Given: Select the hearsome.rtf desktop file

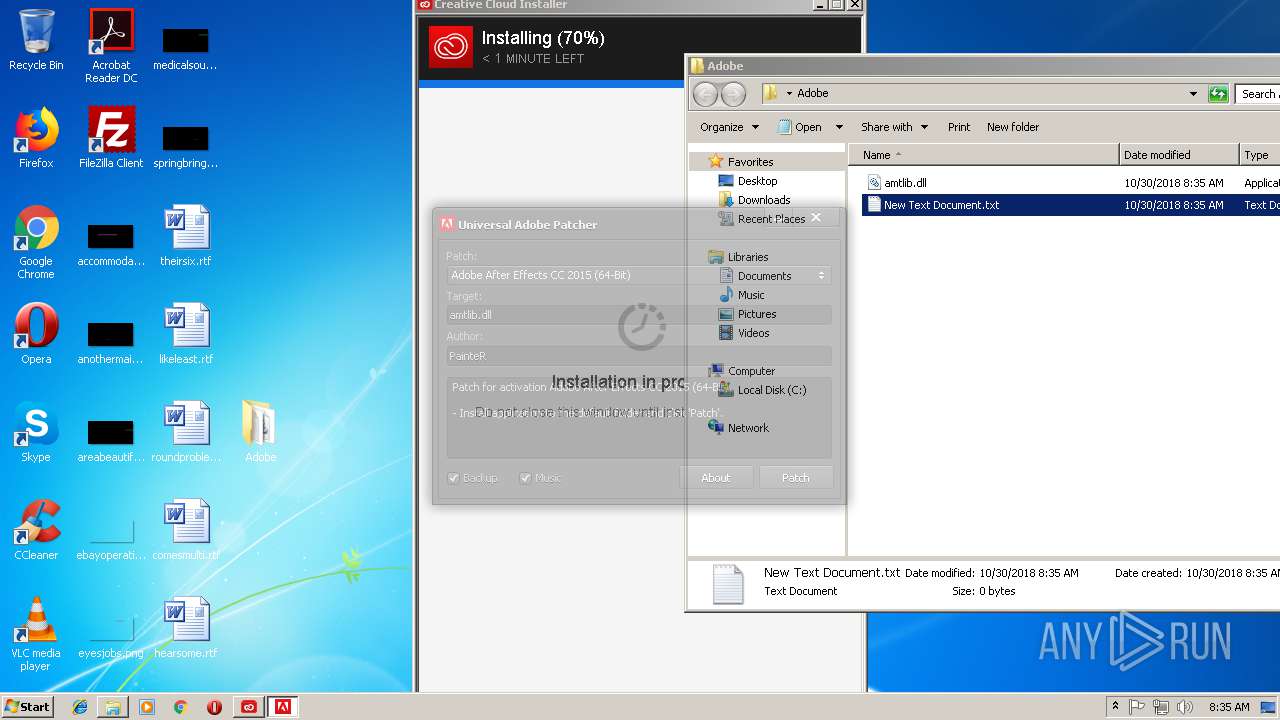Looking at the screenshot, I should tap(186, 628).
